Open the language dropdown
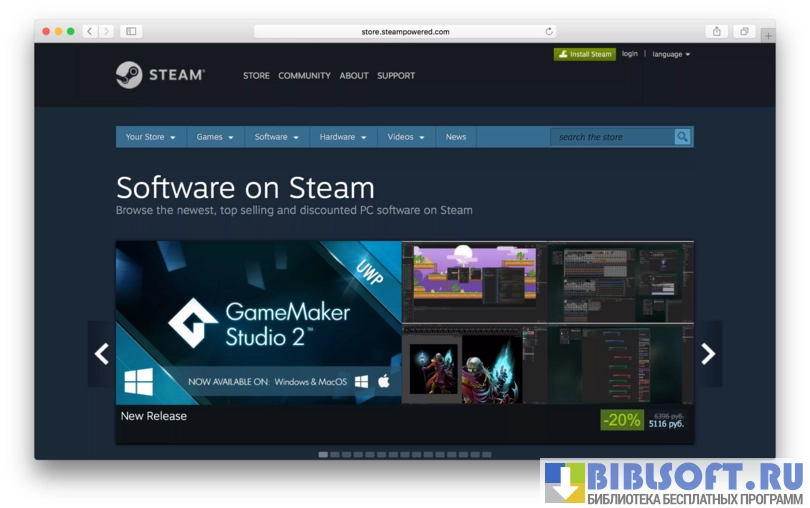Image resolution: width=810 pixels, height=508 pixels. (x=671, y=54)
